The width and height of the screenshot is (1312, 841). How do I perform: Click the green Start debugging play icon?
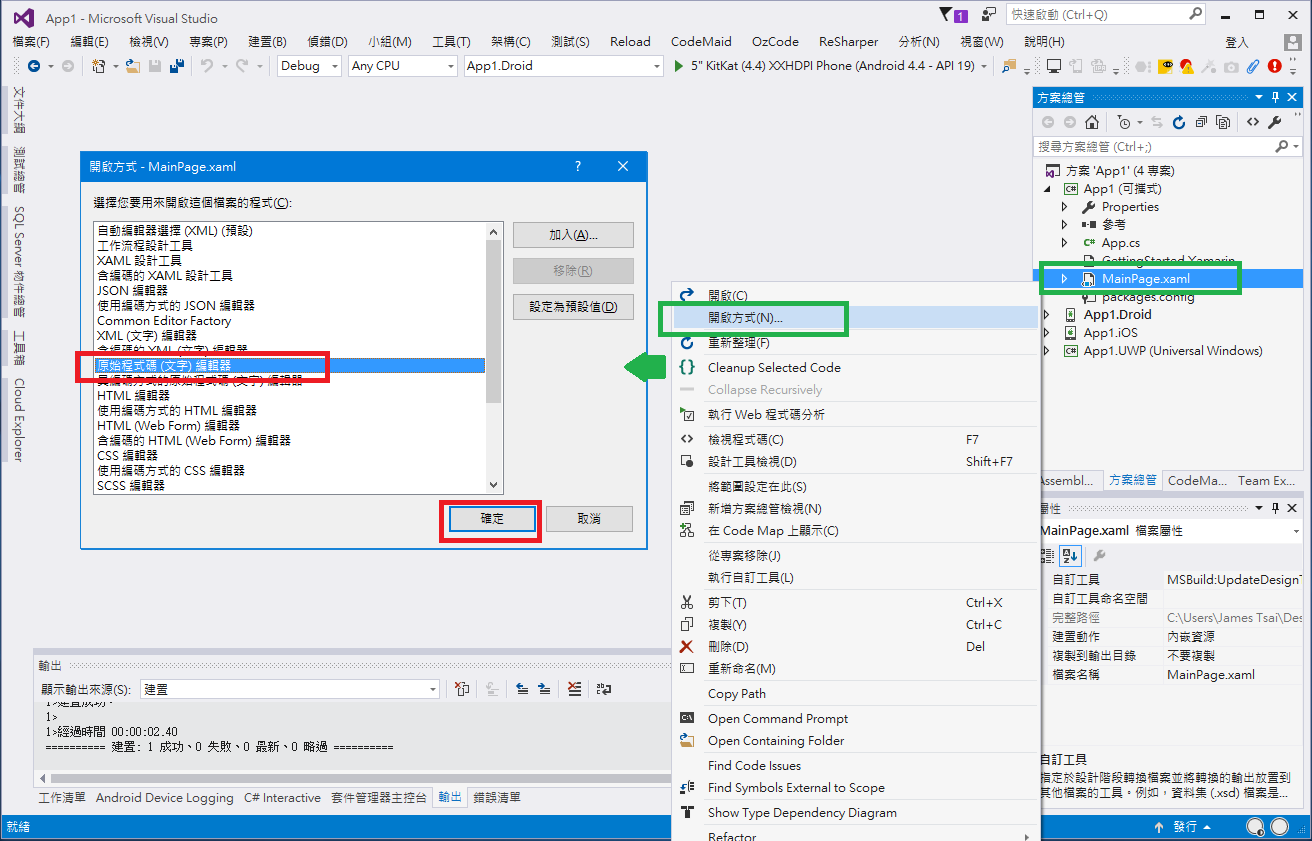click(x=680, y=66)
